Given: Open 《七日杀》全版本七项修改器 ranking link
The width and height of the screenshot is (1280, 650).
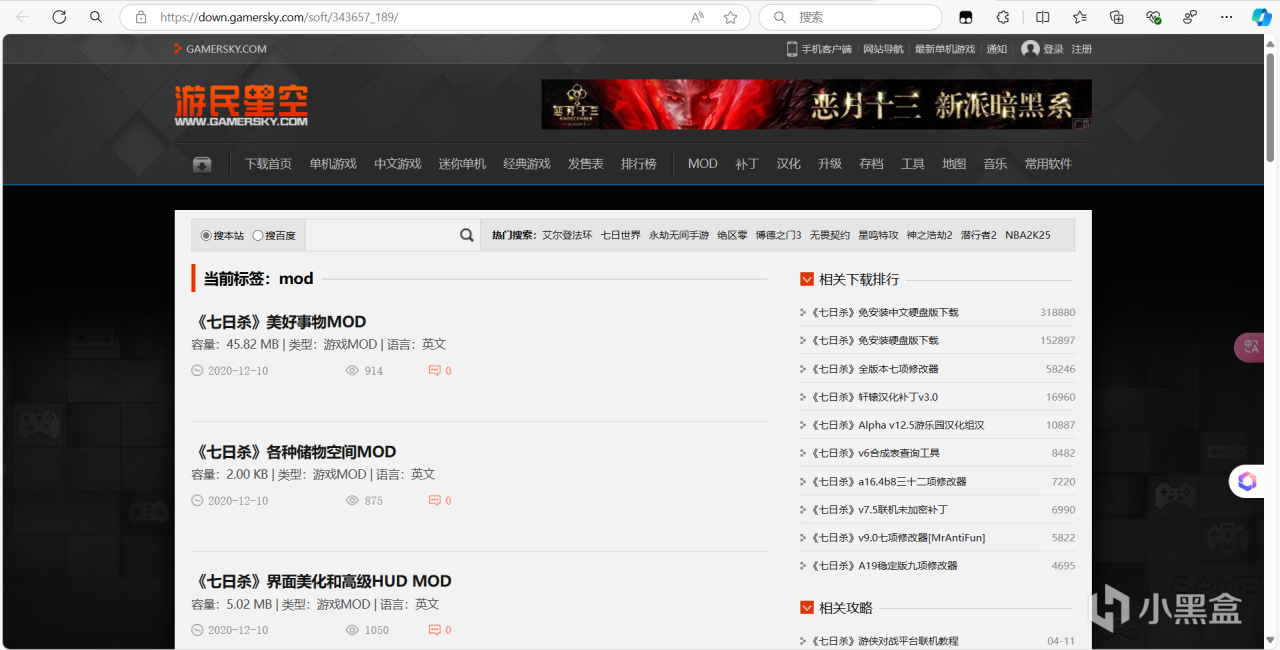Looking at the screenshot, I should (874, 369).
